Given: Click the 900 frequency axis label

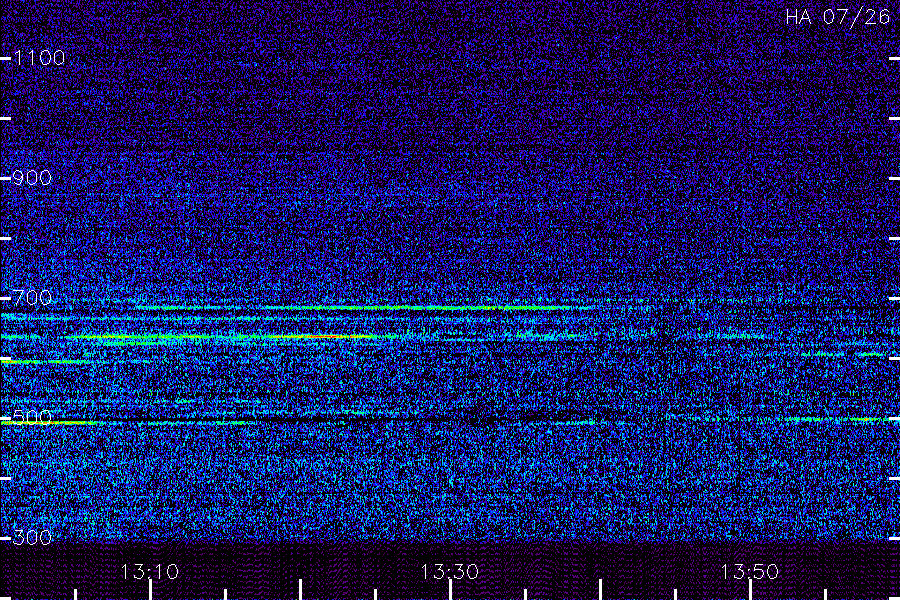Looking at the screenshot, I should tap(32, 178).
